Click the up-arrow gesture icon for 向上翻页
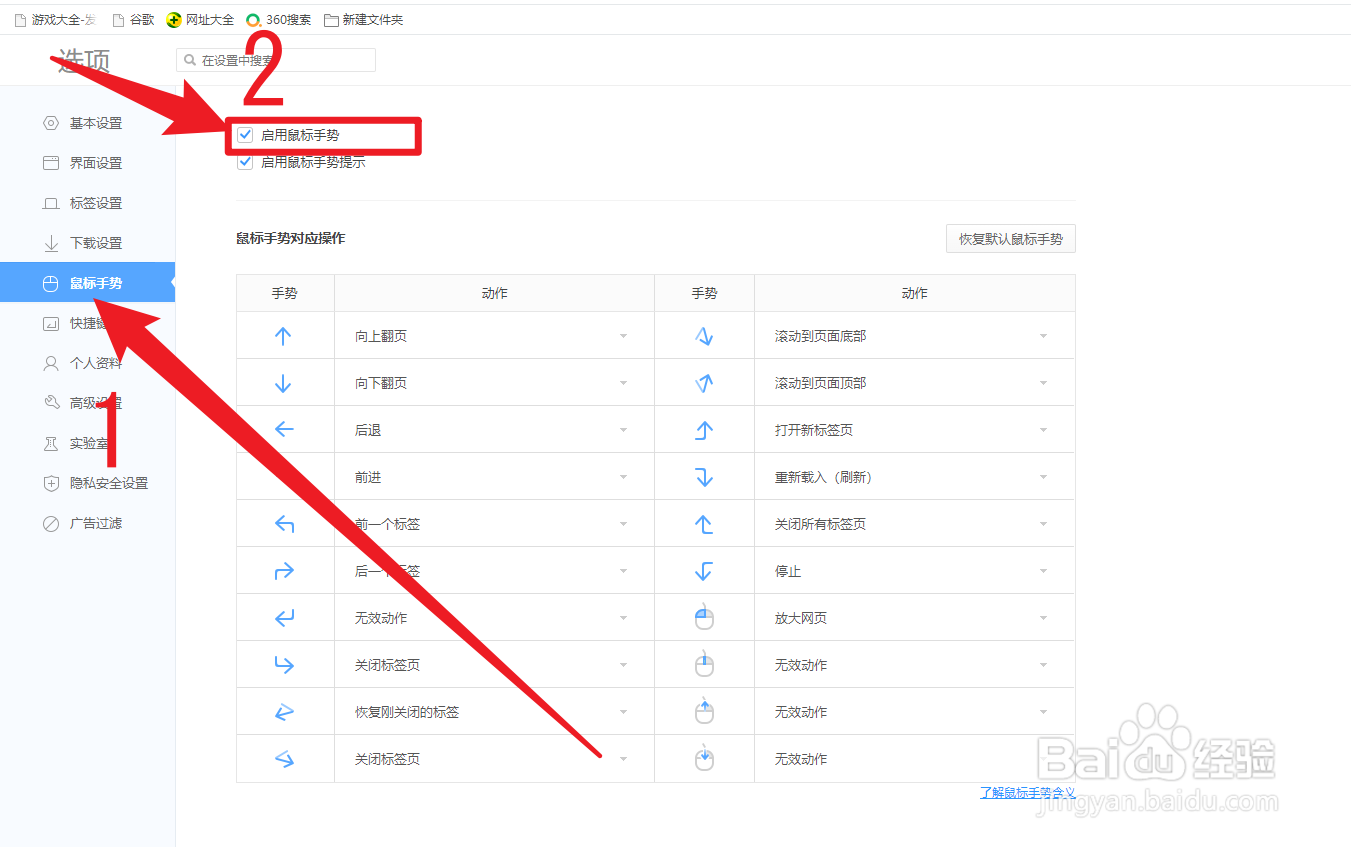The height and width of the screenshot is (847, 1351). click(x=283, y=336)
